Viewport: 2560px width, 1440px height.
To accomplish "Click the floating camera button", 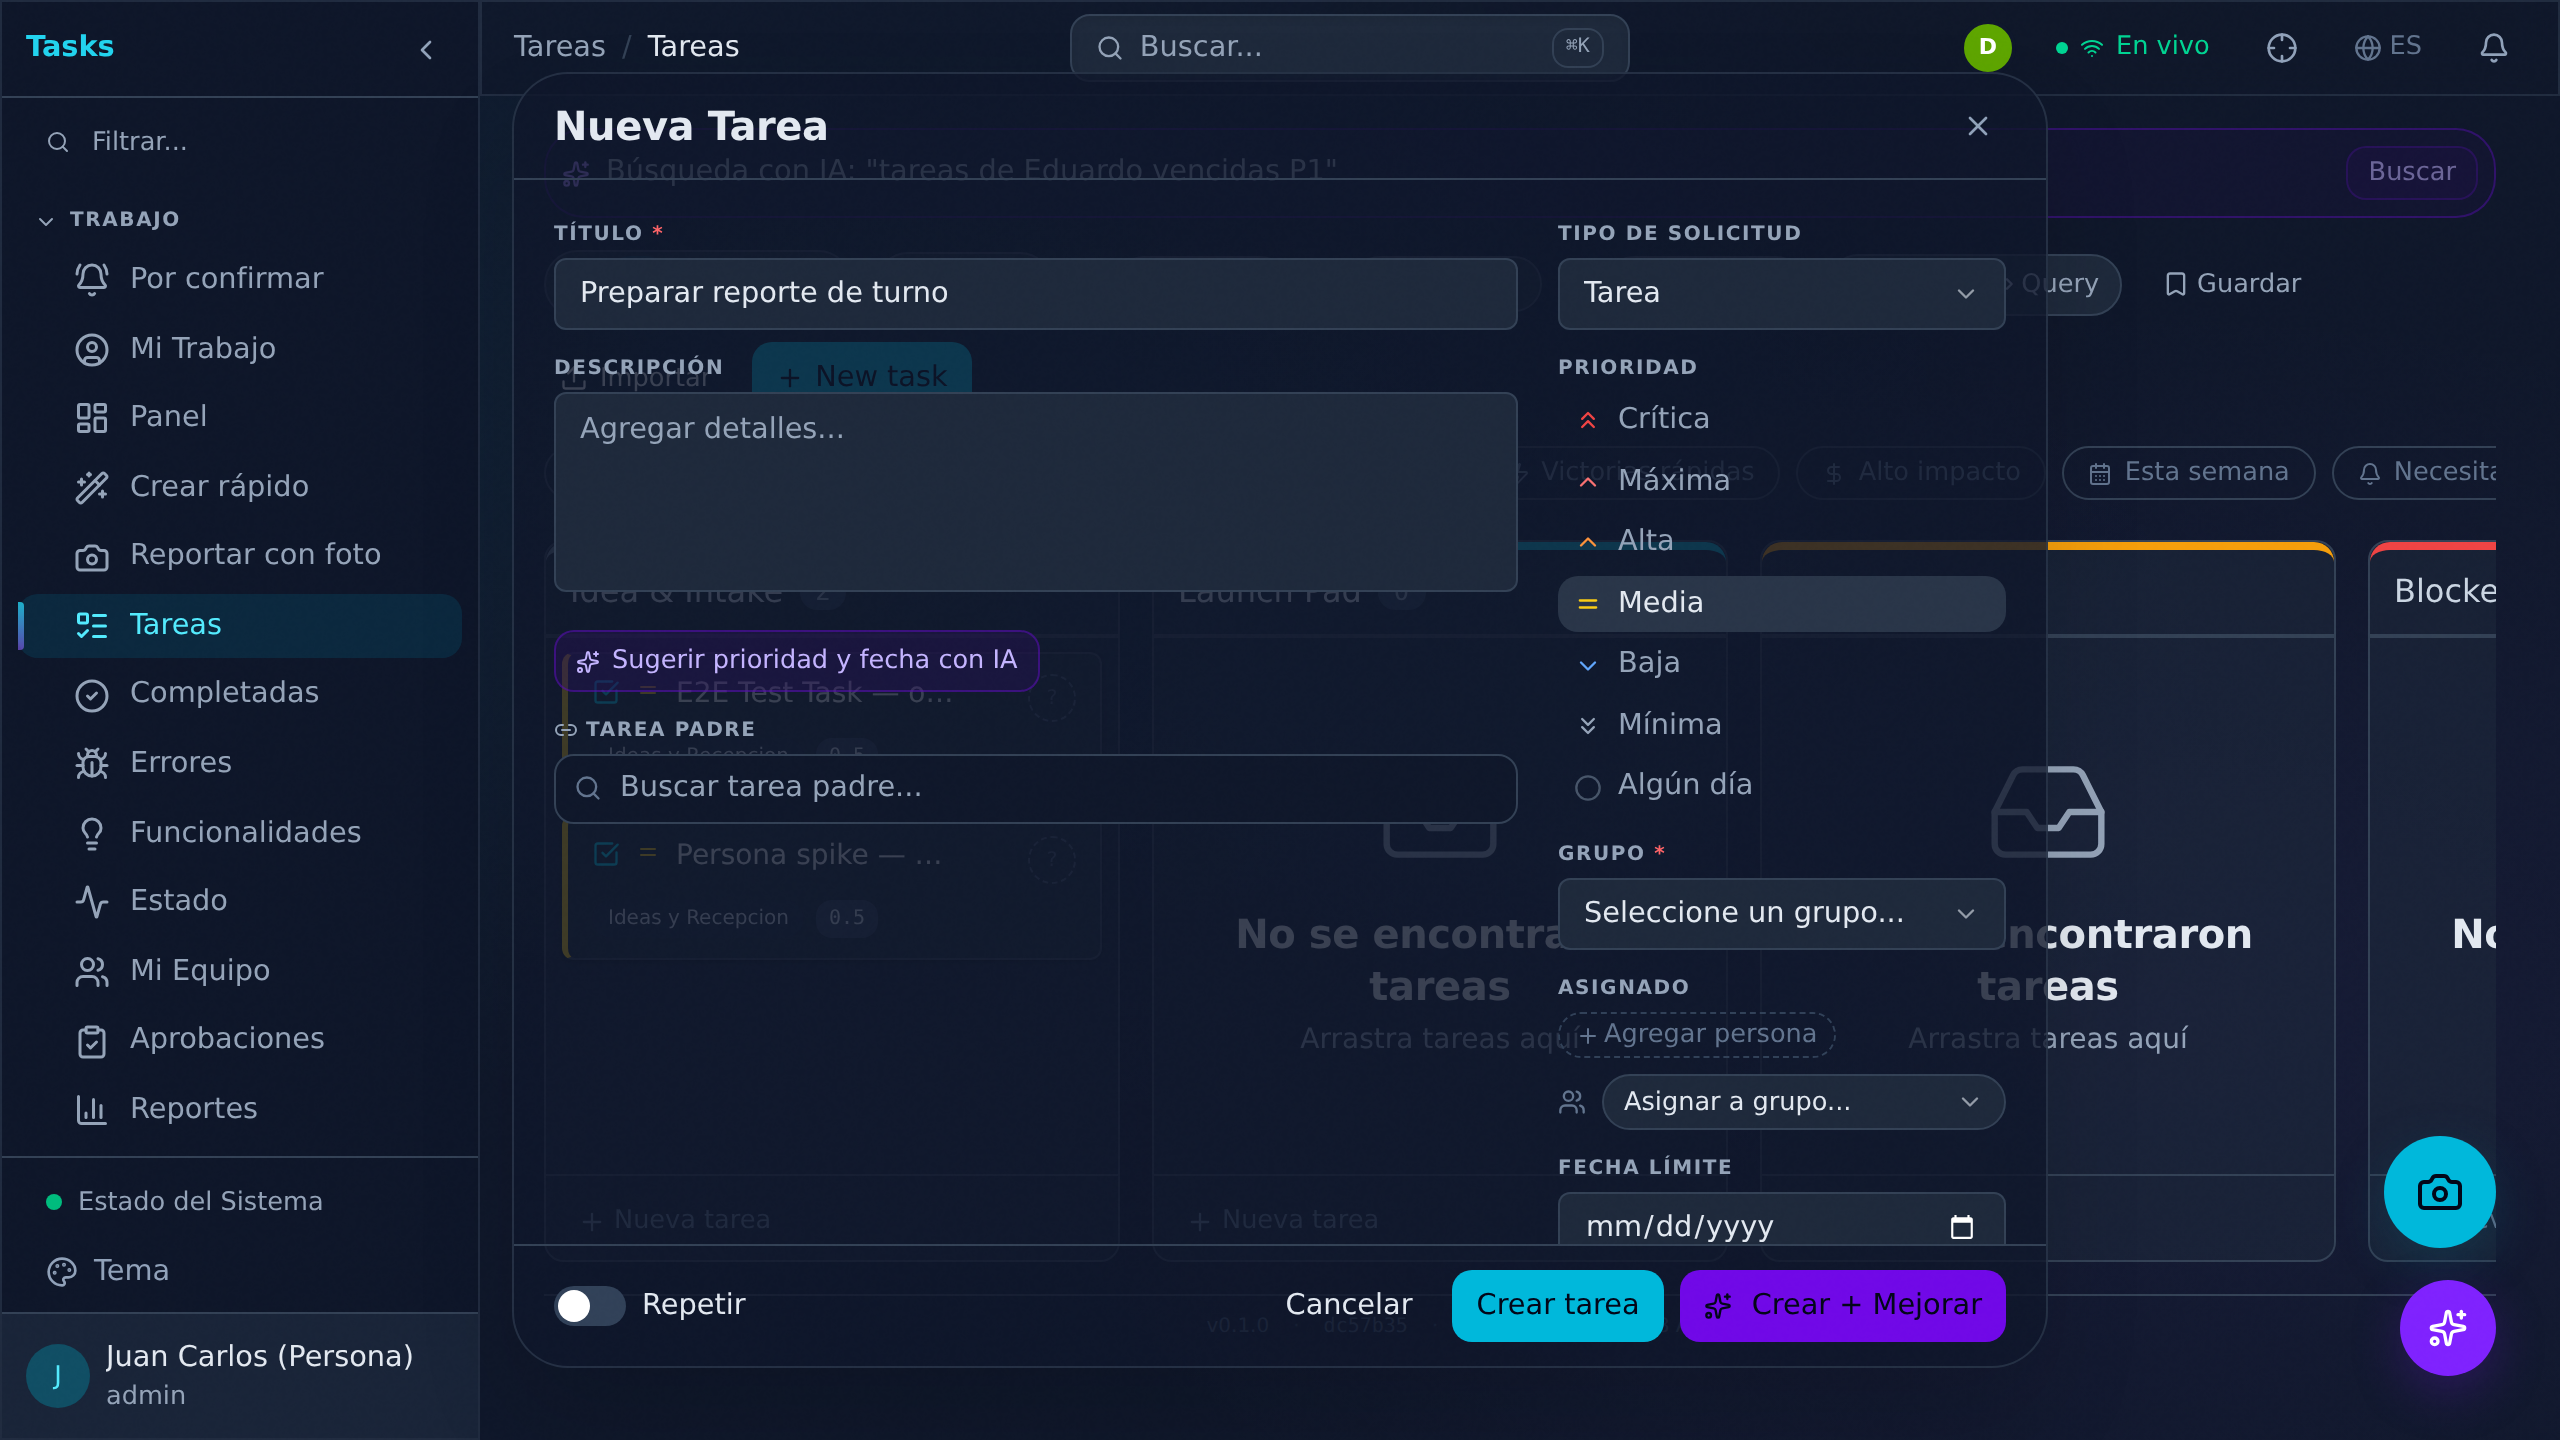I will tap(2440, 1192).
